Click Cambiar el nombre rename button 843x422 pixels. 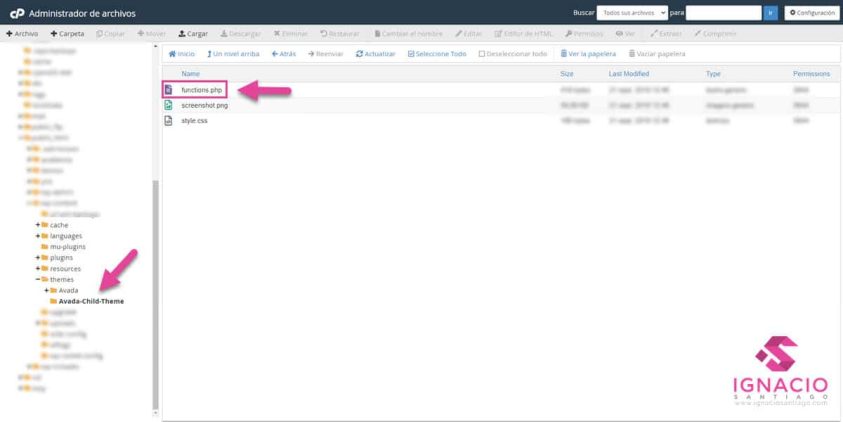pos(408,33)
